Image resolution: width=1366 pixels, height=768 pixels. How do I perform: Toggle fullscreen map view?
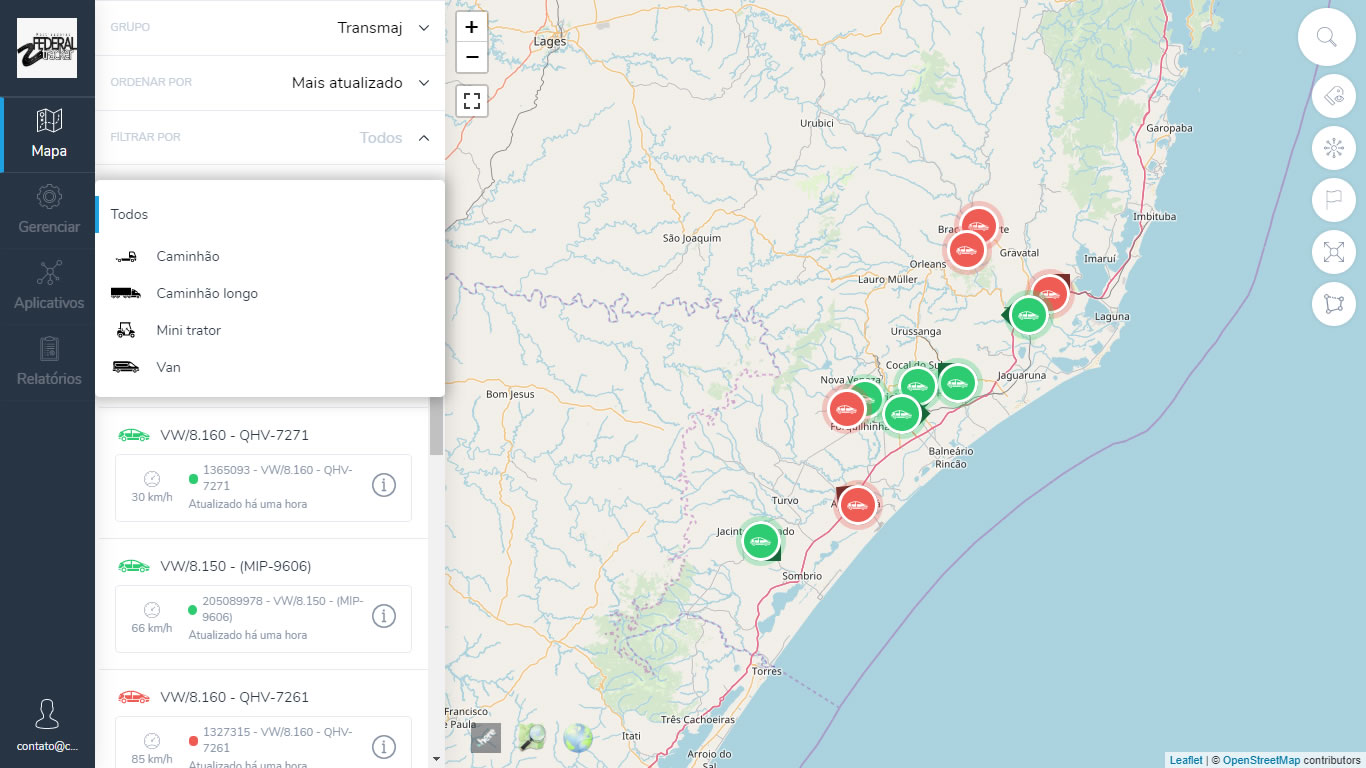coord(472,101)
